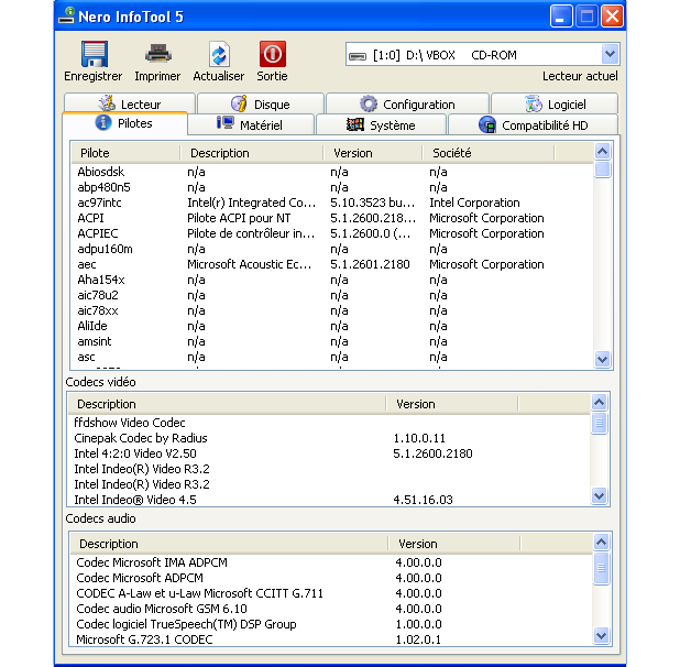Viewport: 680px width, 667px height.
Task: Select the AliIde driver row
Action: 332,326
